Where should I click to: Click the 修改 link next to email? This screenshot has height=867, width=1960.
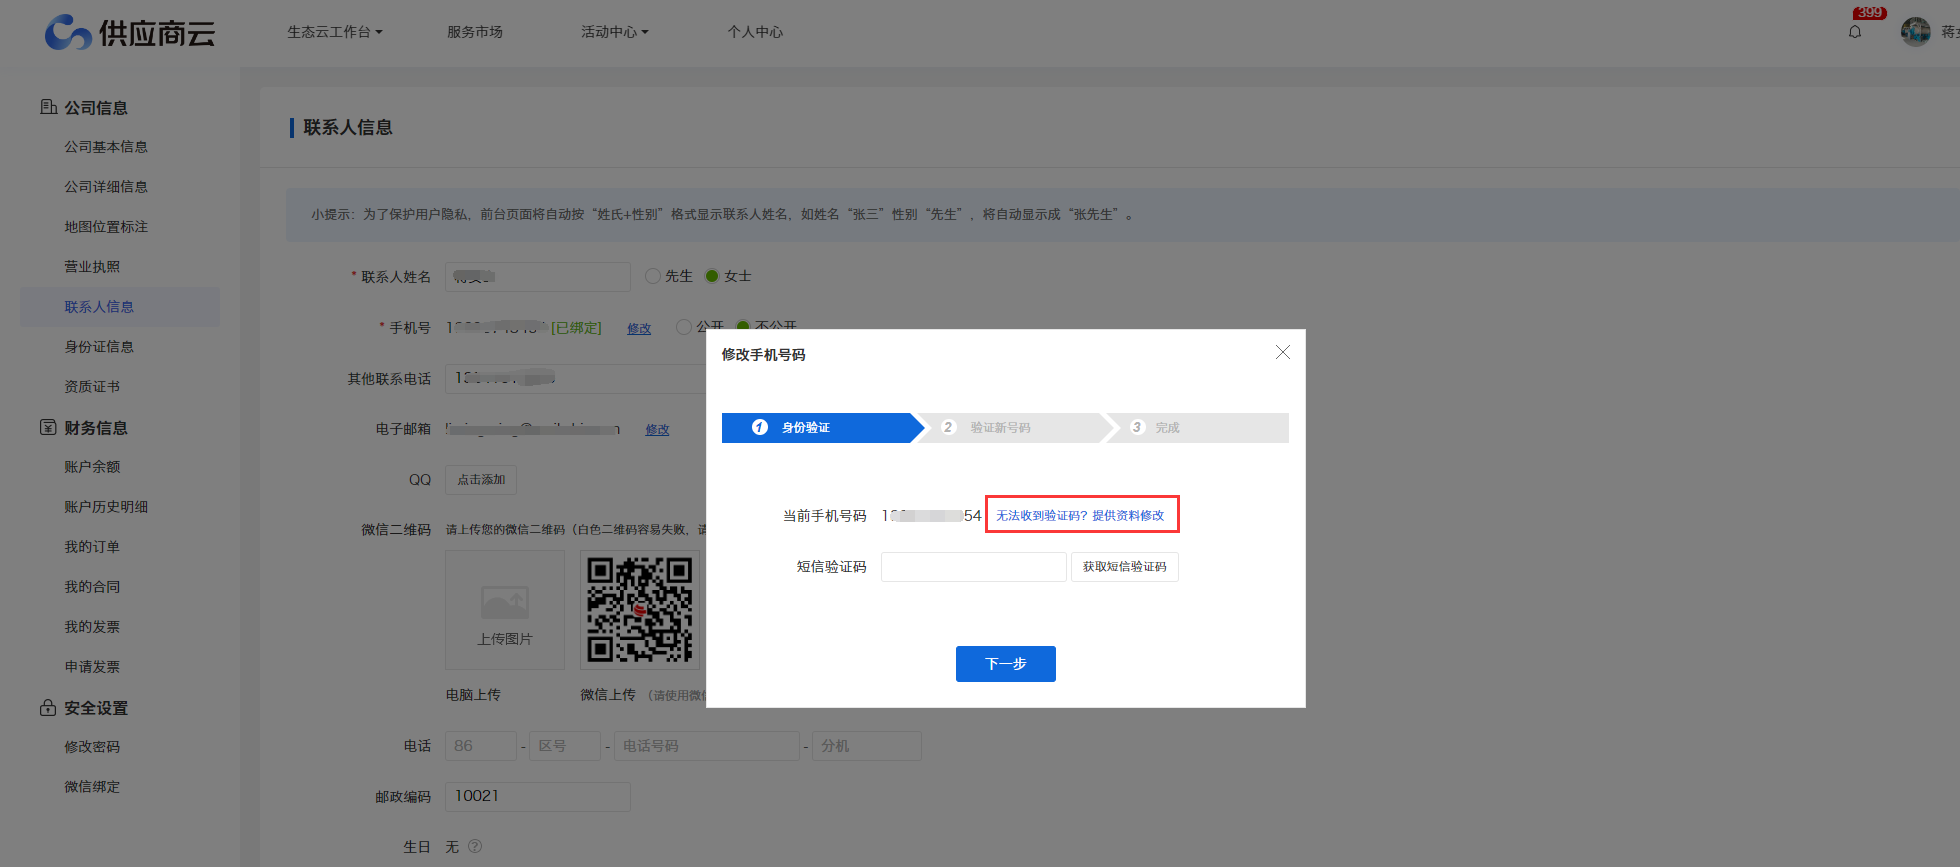click(x=657, y=429)
